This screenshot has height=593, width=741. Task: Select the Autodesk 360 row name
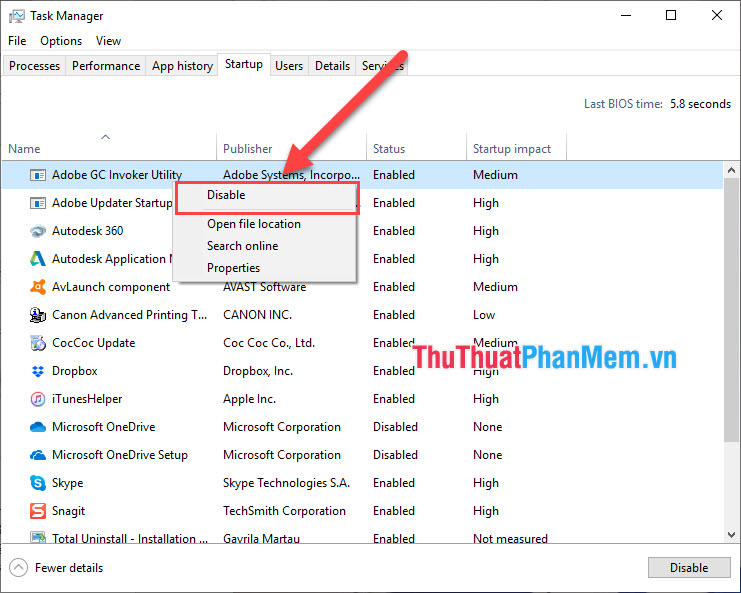click(87, 231)
